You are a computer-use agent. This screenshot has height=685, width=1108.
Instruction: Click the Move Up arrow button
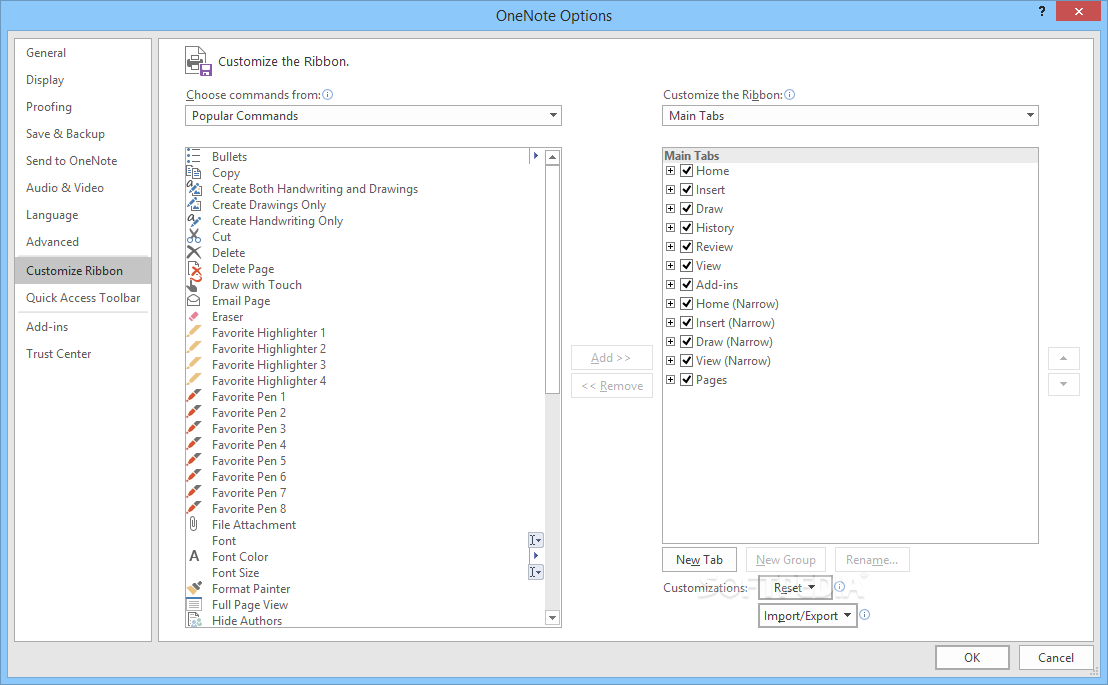coord(1063,358)
